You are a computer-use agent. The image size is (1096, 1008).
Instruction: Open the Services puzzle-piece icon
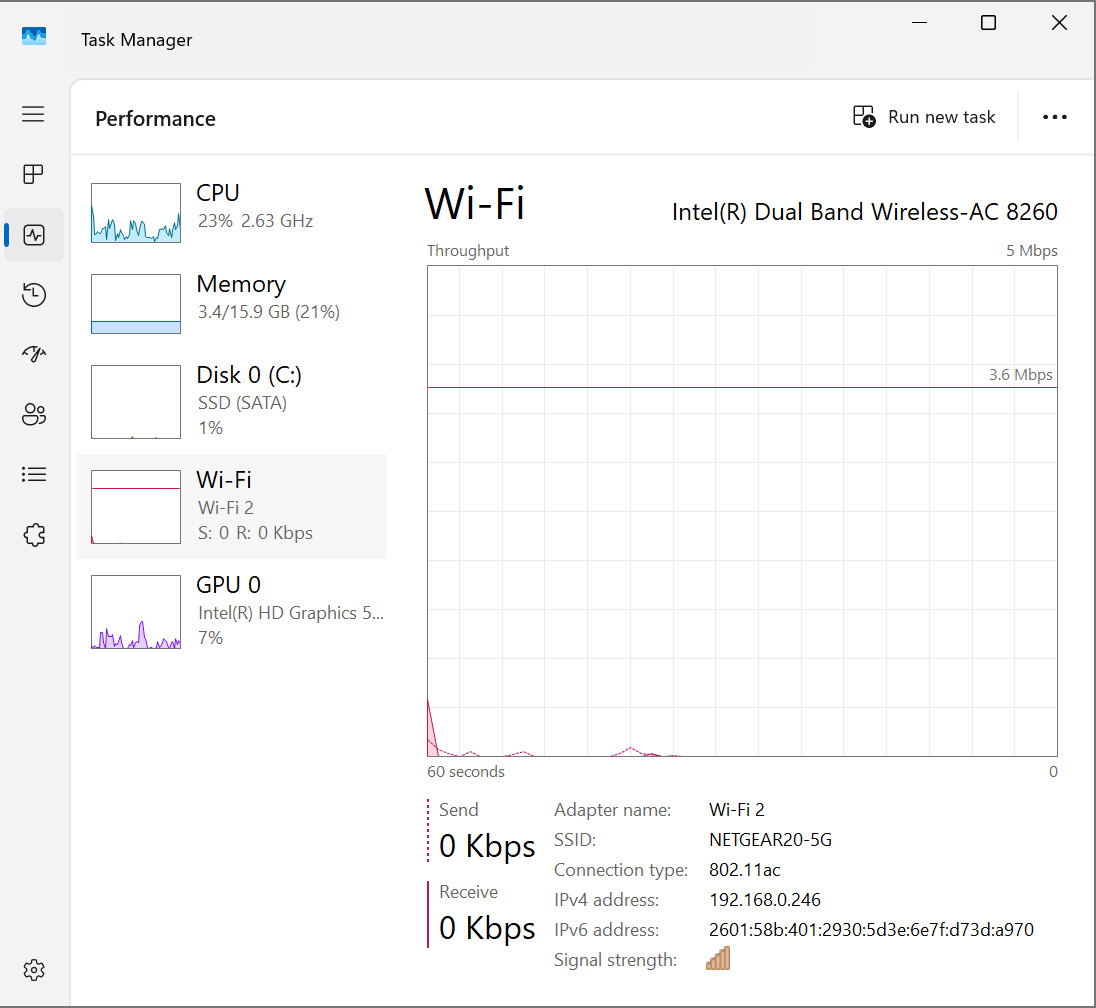click(x=34, y=535)
